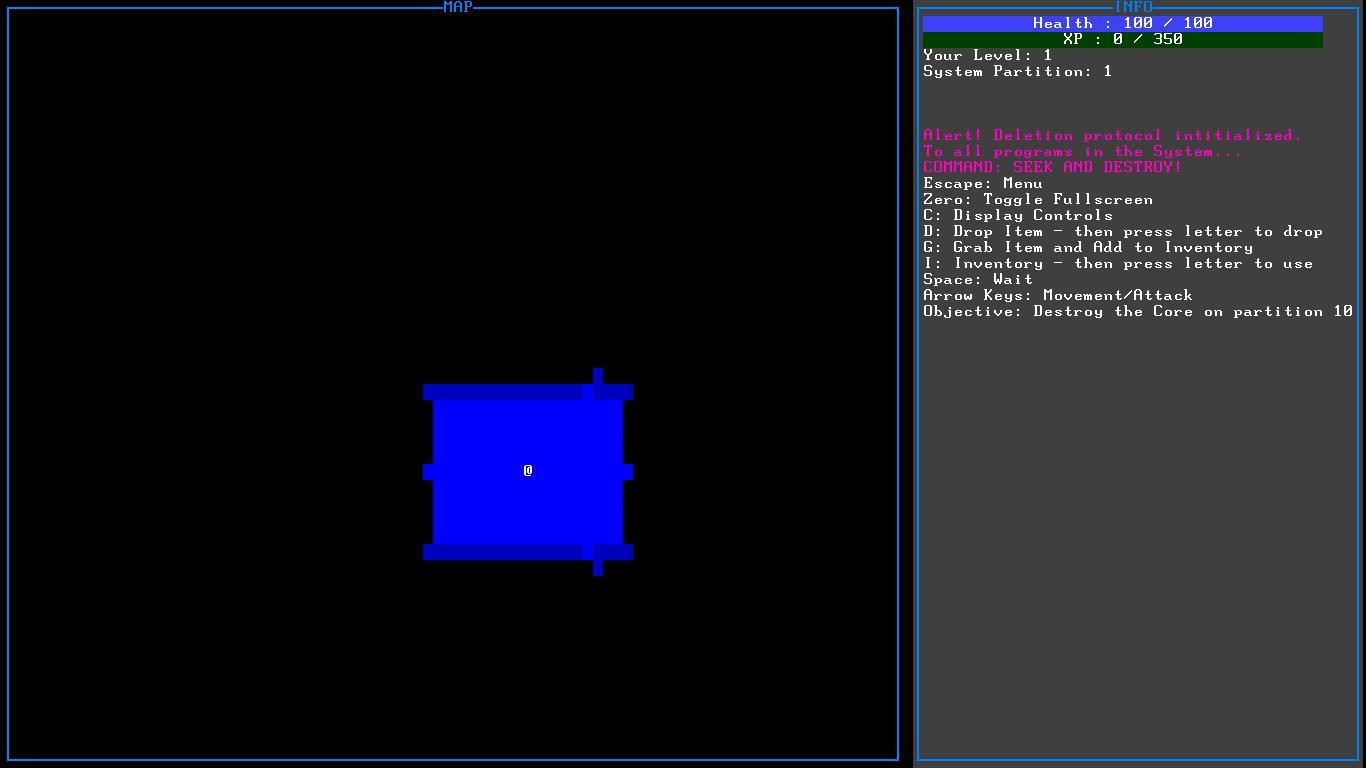This screenshot has width=1366, height=768.
Task: Click the 'System Partition: 1' text
Action: point(1018,71)
